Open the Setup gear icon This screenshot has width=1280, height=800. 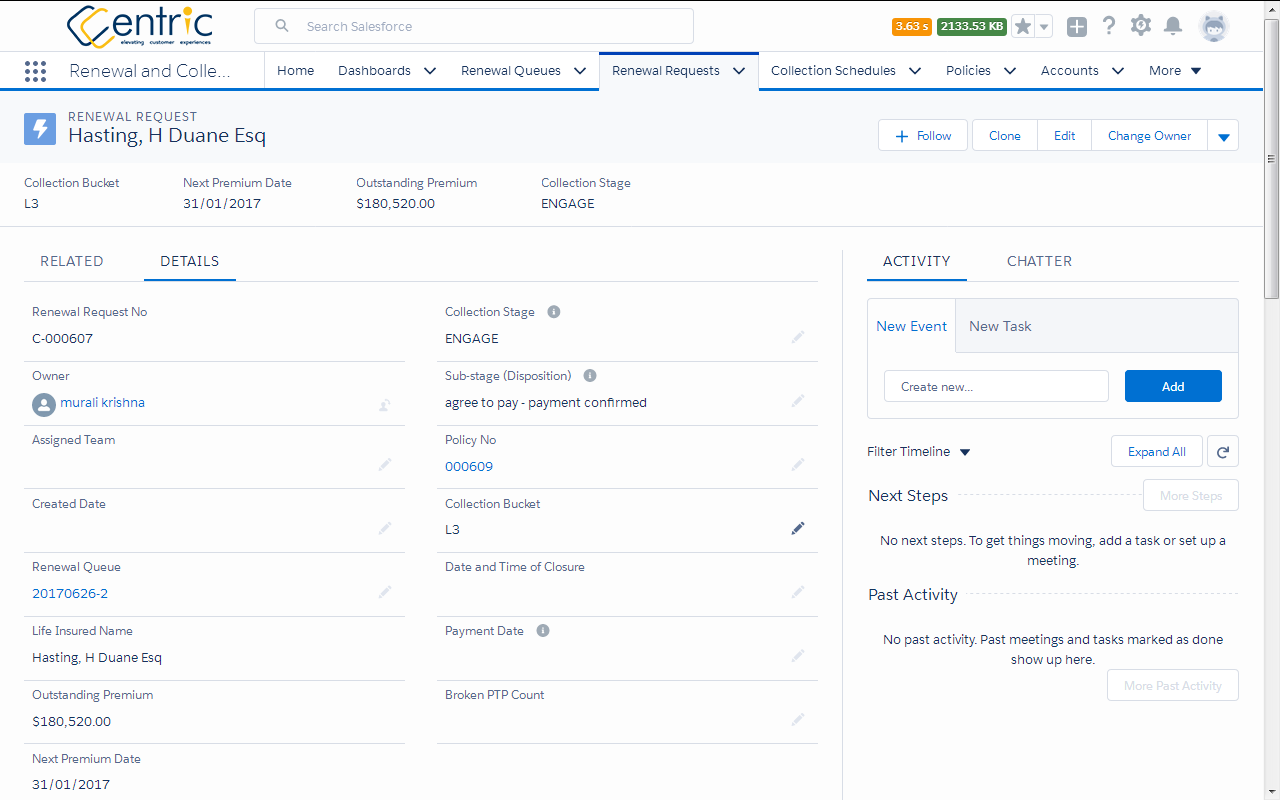1140,25
